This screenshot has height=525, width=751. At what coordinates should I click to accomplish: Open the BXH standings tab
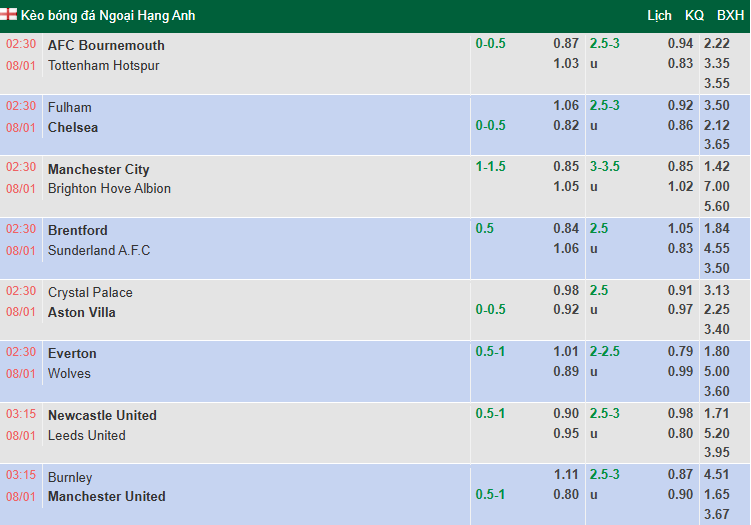pos(730,15)
